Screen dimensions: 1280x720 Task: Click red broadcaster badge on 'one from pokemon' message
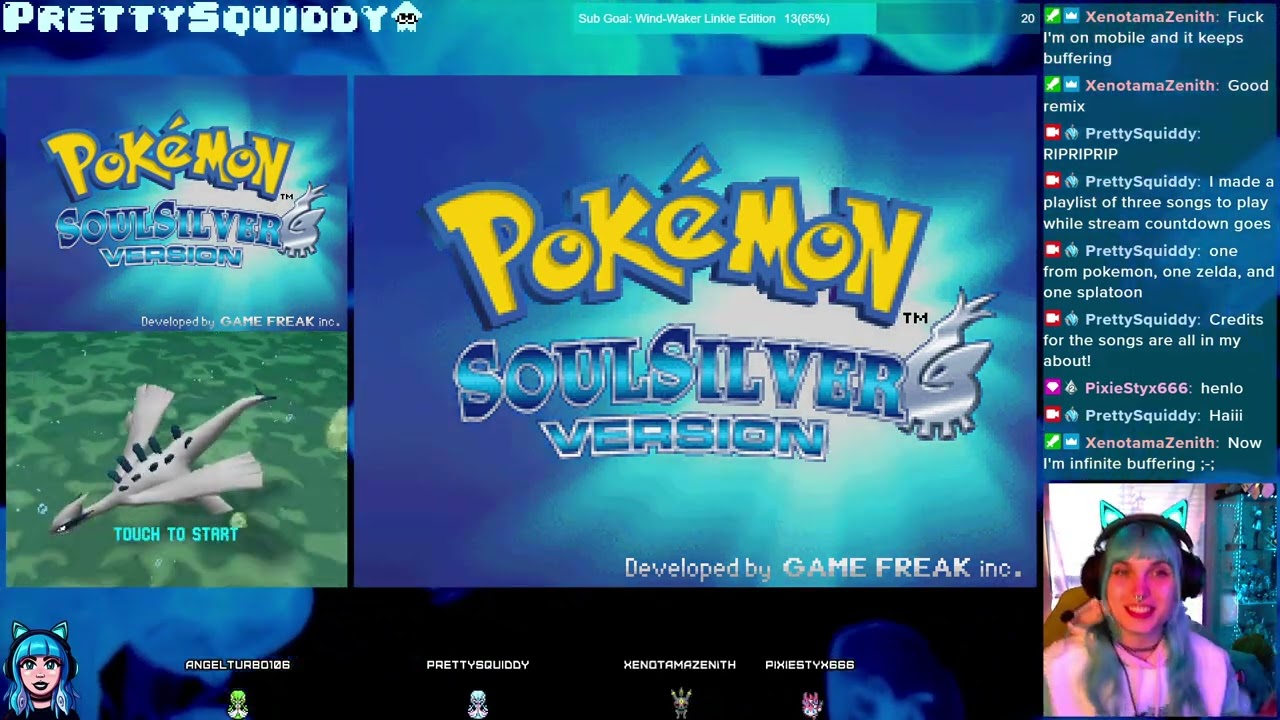point(1052,250)
